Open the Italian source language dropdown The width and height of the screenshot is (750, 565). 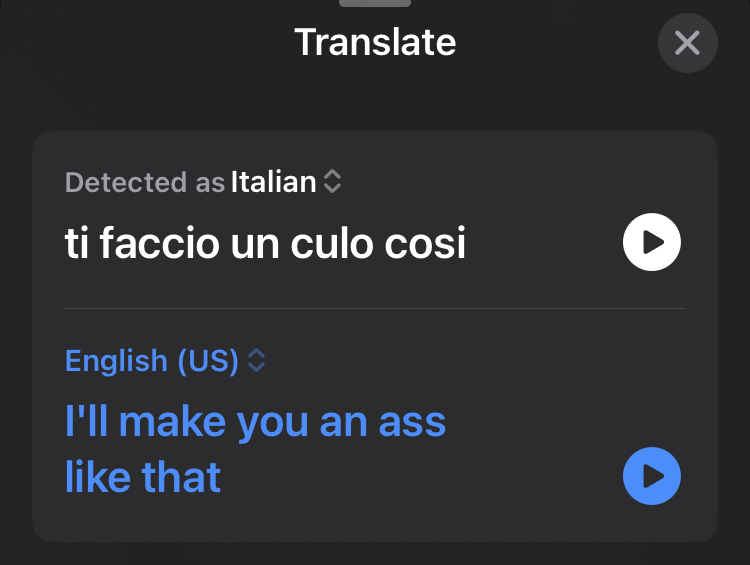[274, 182]
